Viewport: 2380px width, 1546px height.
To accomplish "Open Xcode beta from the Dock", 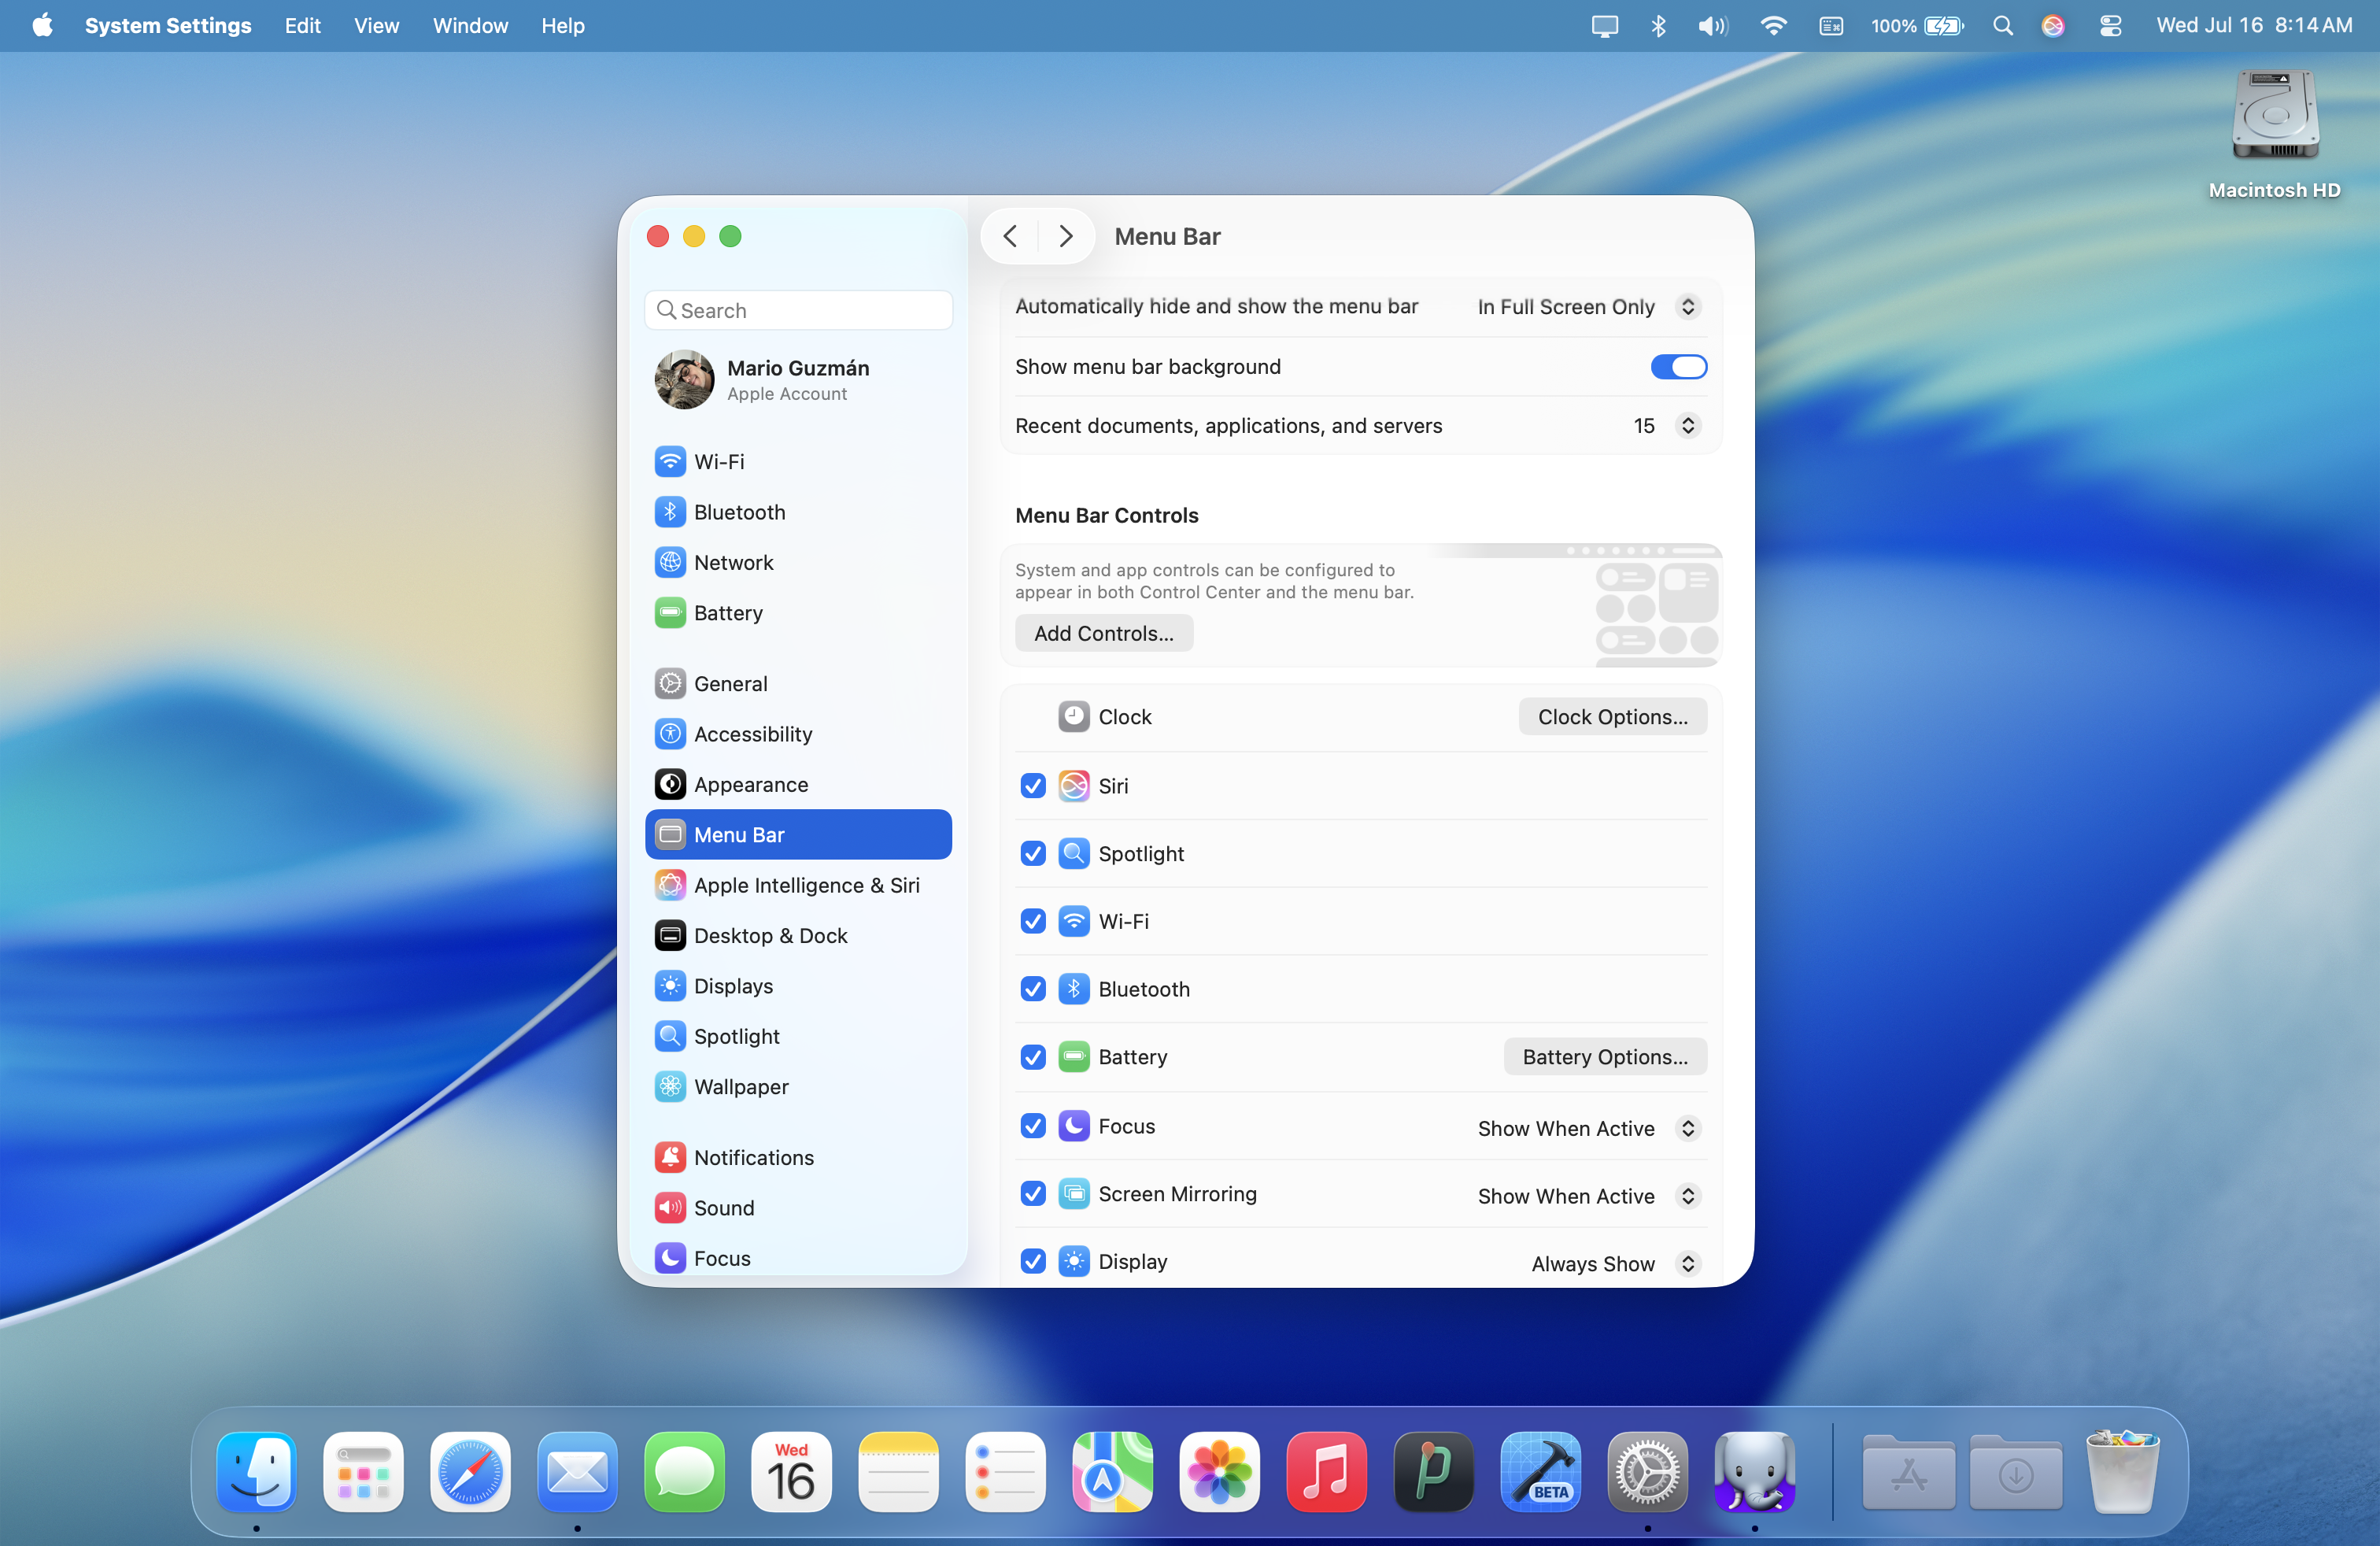I will point(1540,1472).
